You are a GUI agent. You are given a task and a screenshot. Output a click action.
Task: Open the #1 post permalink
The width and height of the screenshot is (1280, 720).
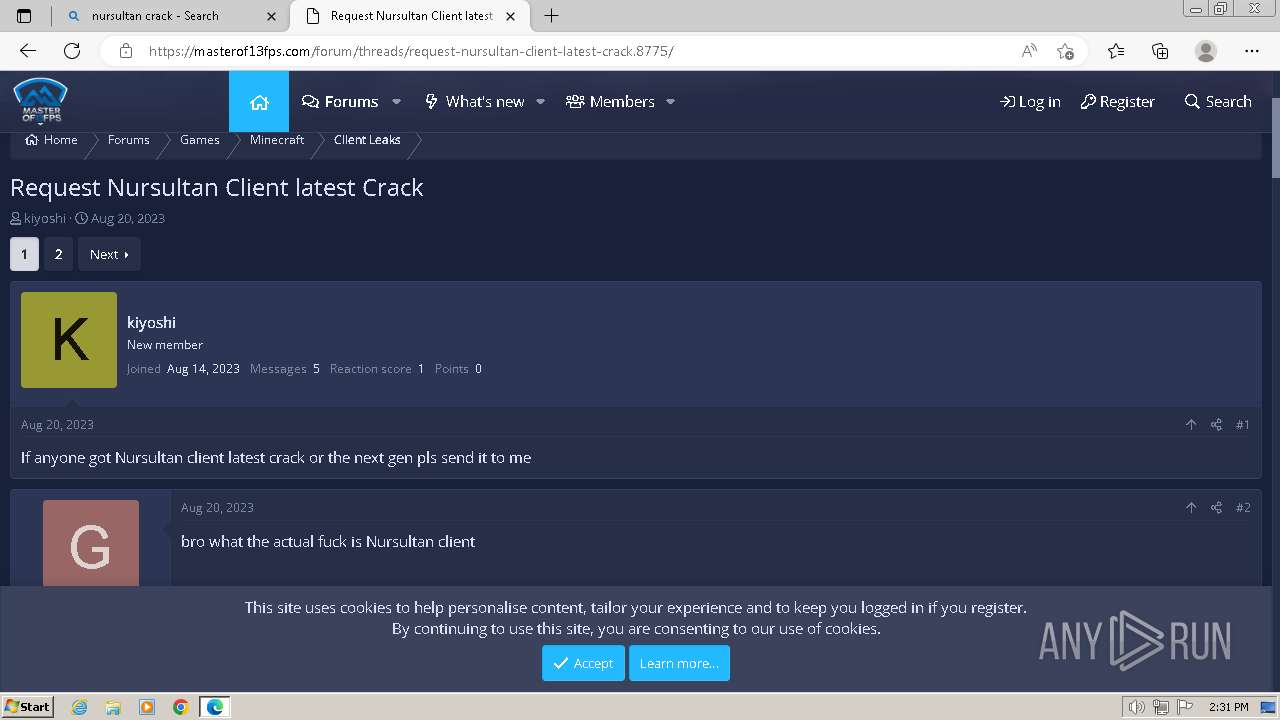(x=1242, y=425)
